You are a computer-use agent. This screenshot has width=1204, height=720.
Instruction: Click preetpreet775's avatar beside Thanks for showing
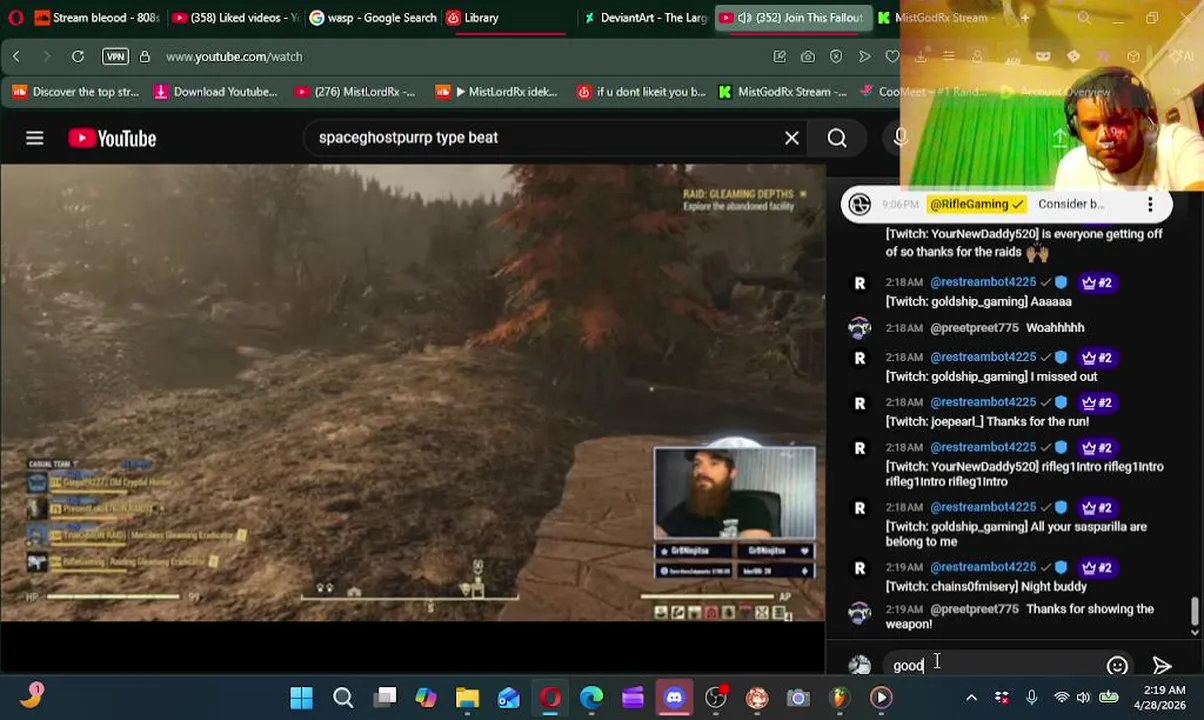(859, 613)
